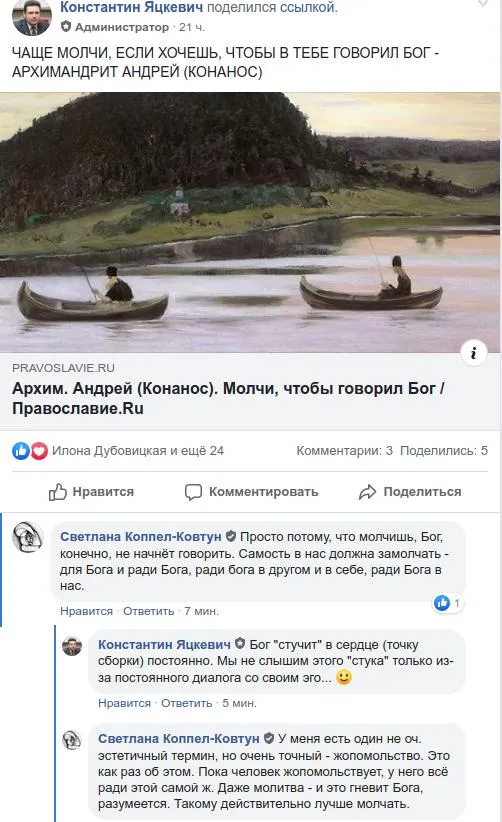Open the Поделились: 5 shares link
This screenshot has height=822, width=502.
point(444,451)
